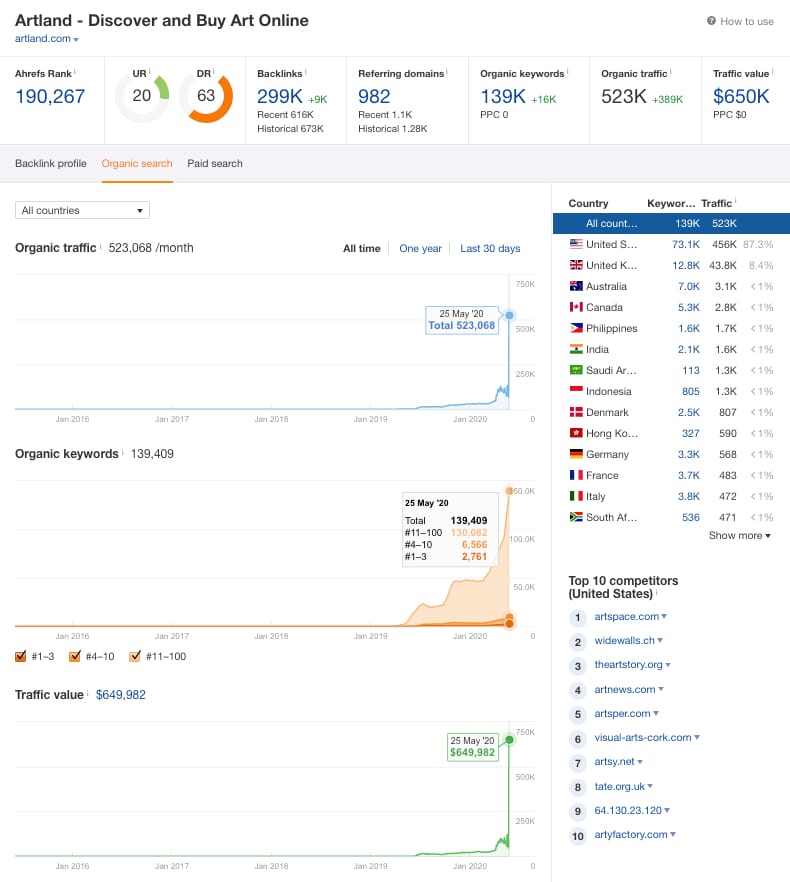Viewport: 790px width, 882px height.
Task: Click the Canada flag icon
Action: coord(576,307)
